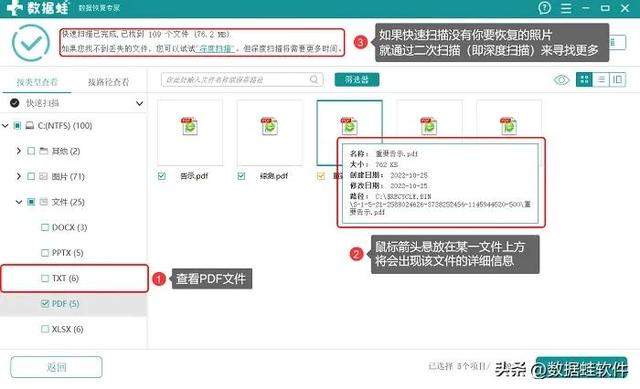
Task: Click the 图片 picture category icon
Action: 44,176
